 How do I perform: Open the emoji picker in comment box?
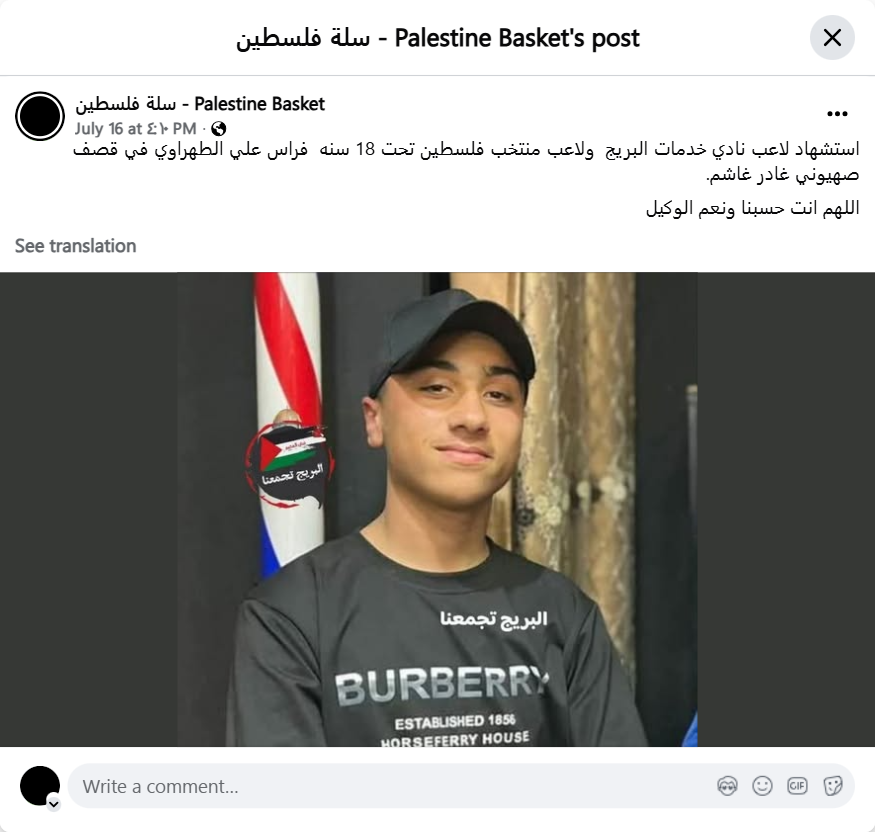(x=762, y=786)
